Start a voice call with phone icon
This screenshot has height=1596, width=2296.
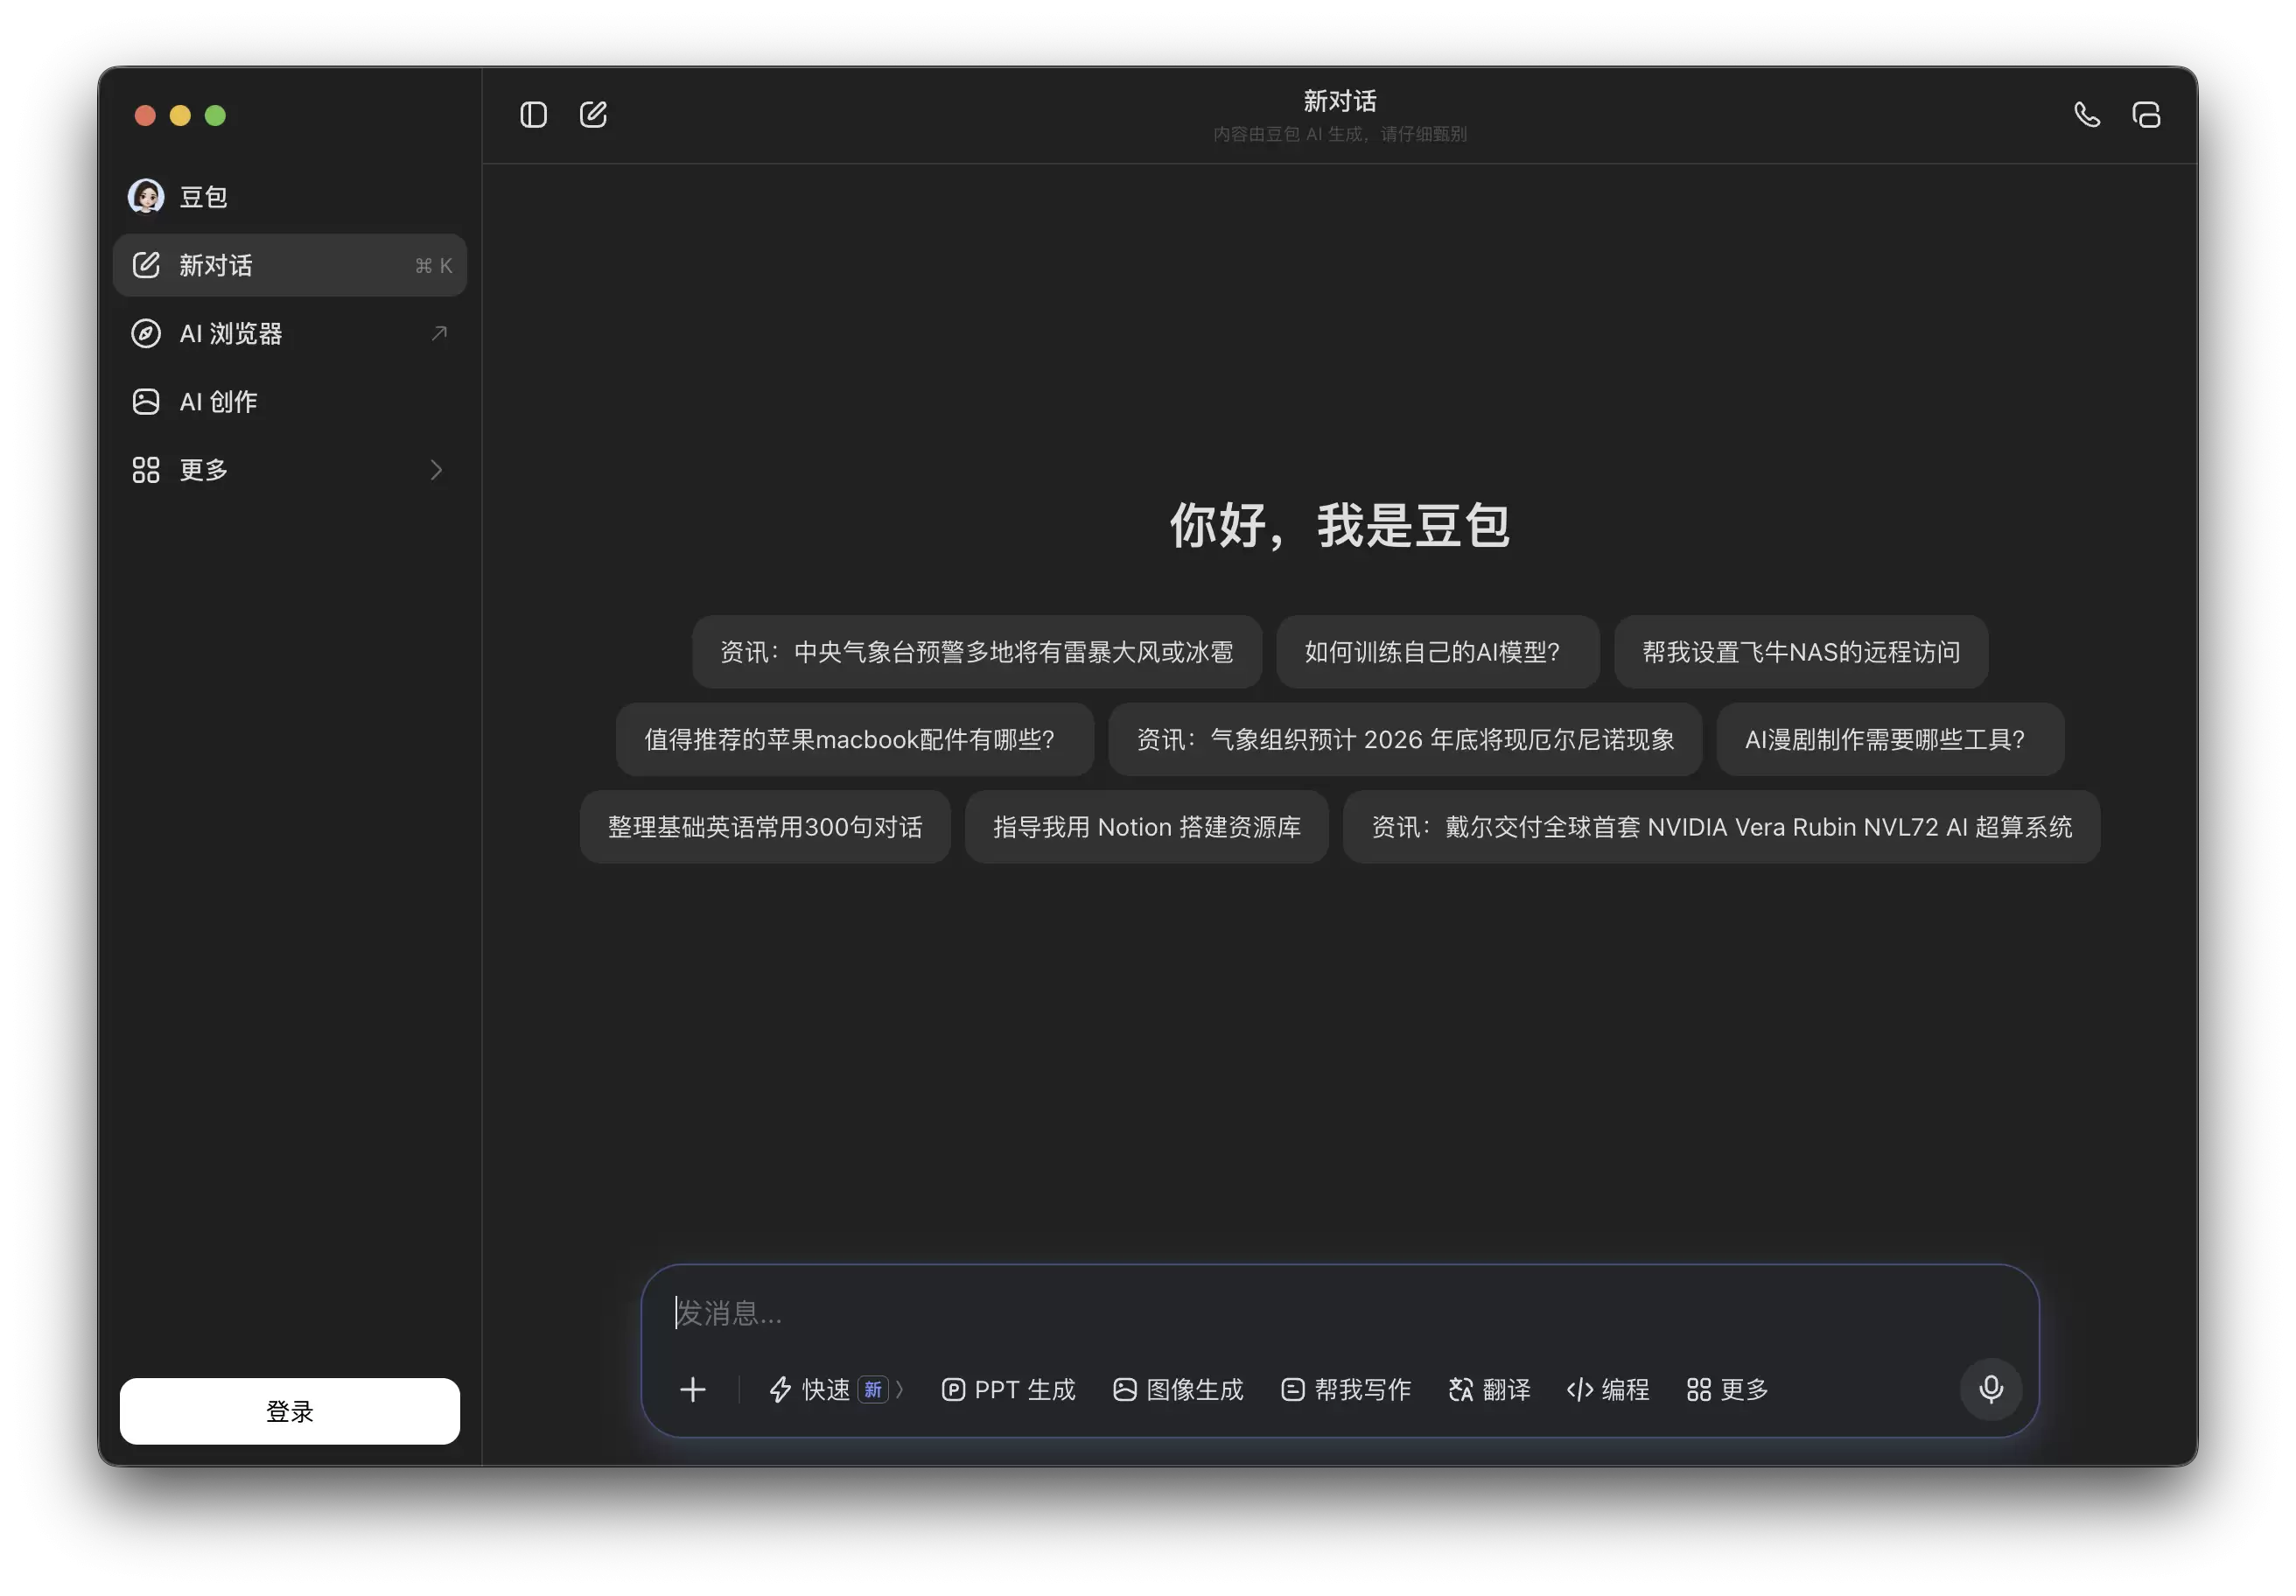click(2086, 115)
